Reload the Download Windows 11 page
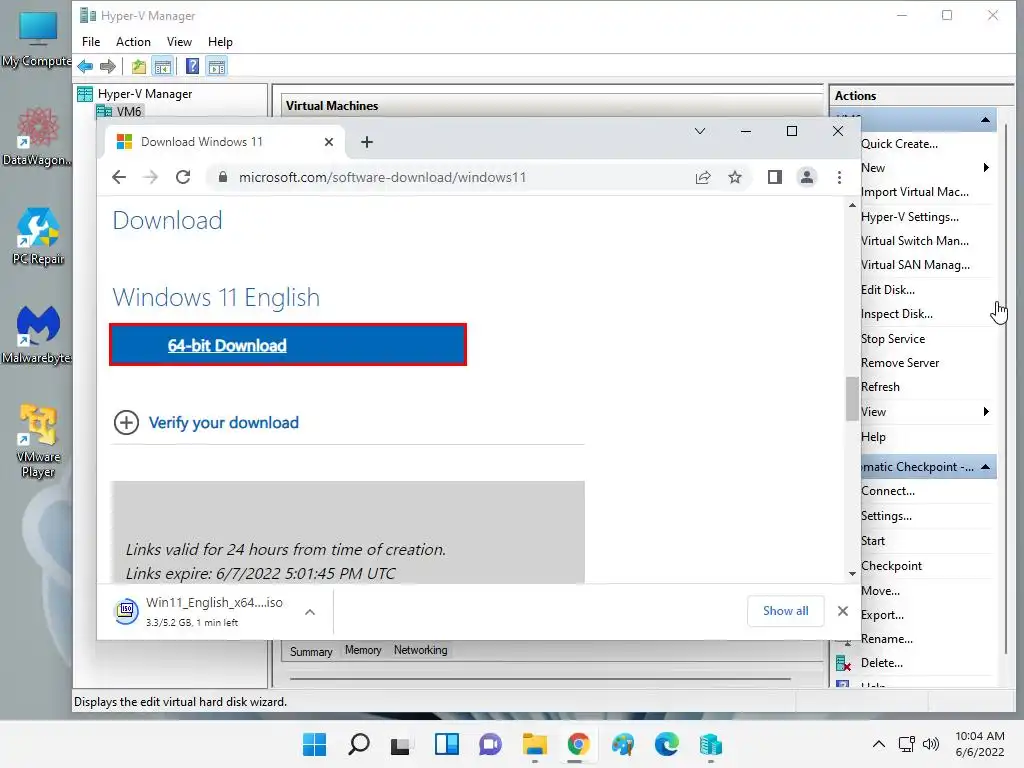Viewport: 1024px width, 768px height. (183, 177)
